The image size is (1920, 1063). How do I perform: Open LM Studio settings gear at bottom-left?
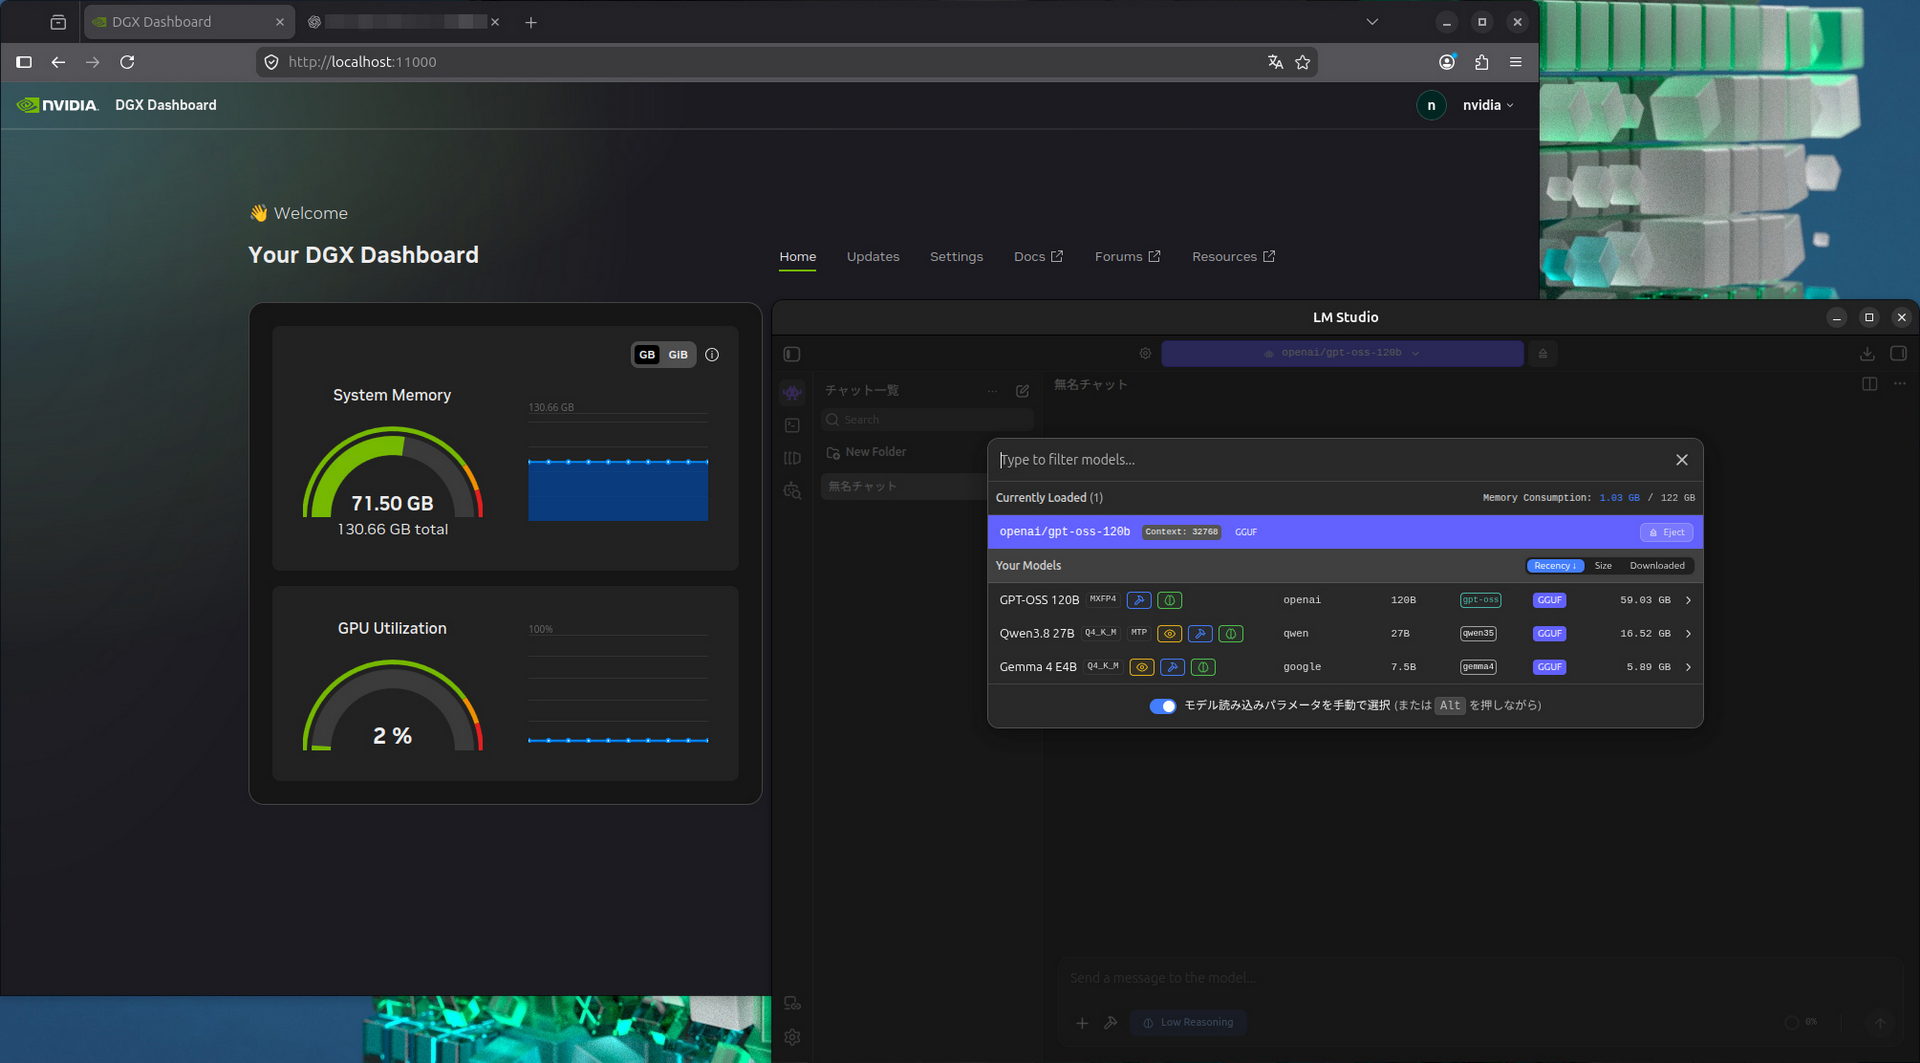pyautogui.click(x=792, y=1038)
